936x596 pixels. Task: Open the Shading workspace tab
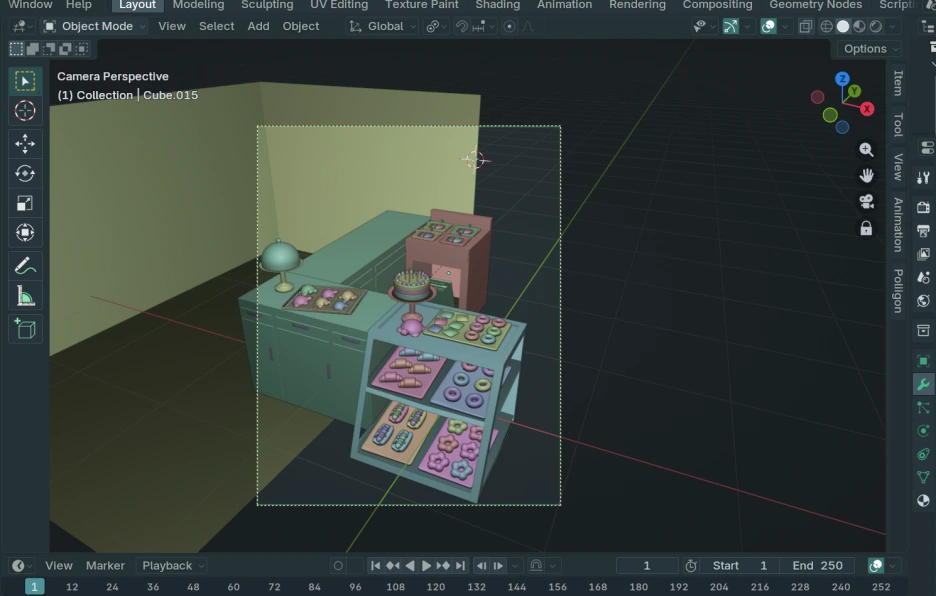pos(497,5)
